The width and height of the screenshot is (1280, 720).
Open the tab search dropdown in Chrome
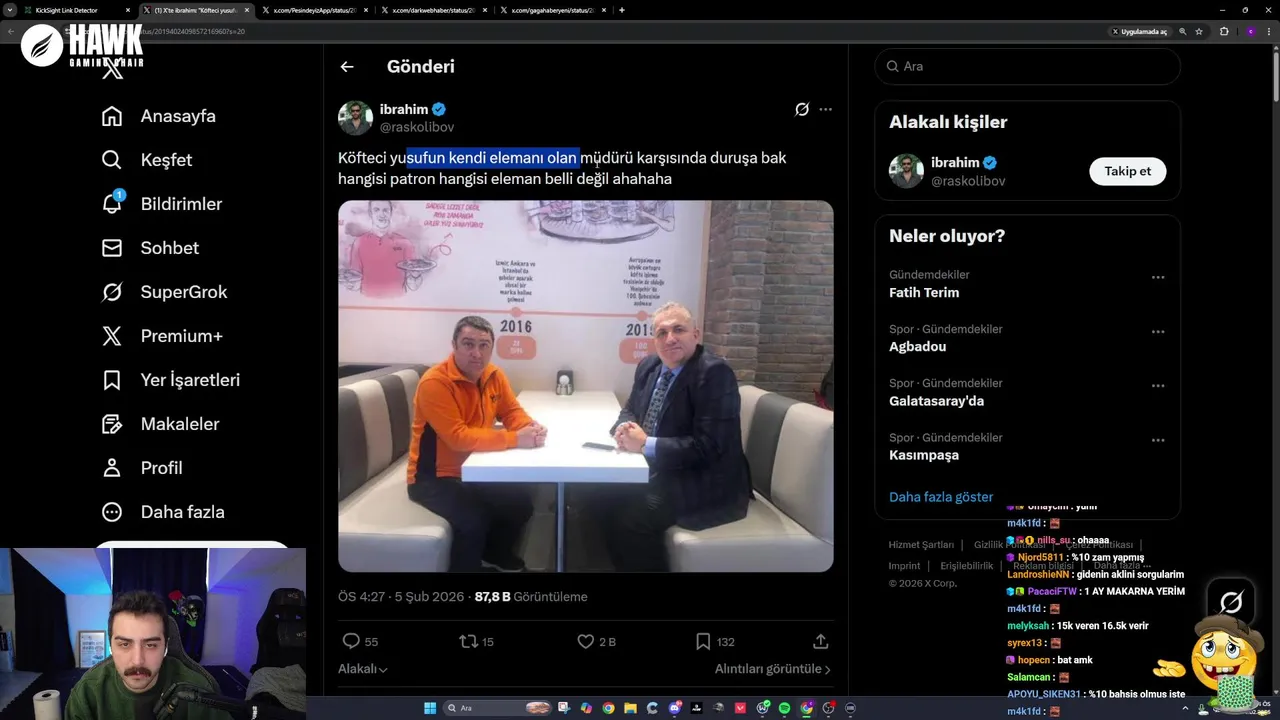(x=9, y=10)
